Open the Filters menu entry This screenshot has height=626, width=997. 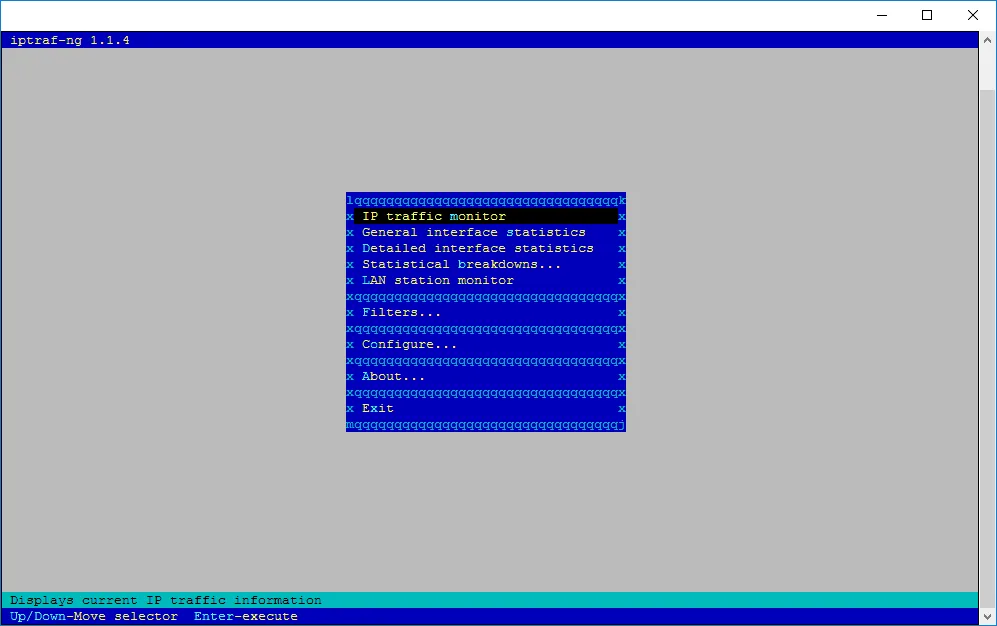486,313
